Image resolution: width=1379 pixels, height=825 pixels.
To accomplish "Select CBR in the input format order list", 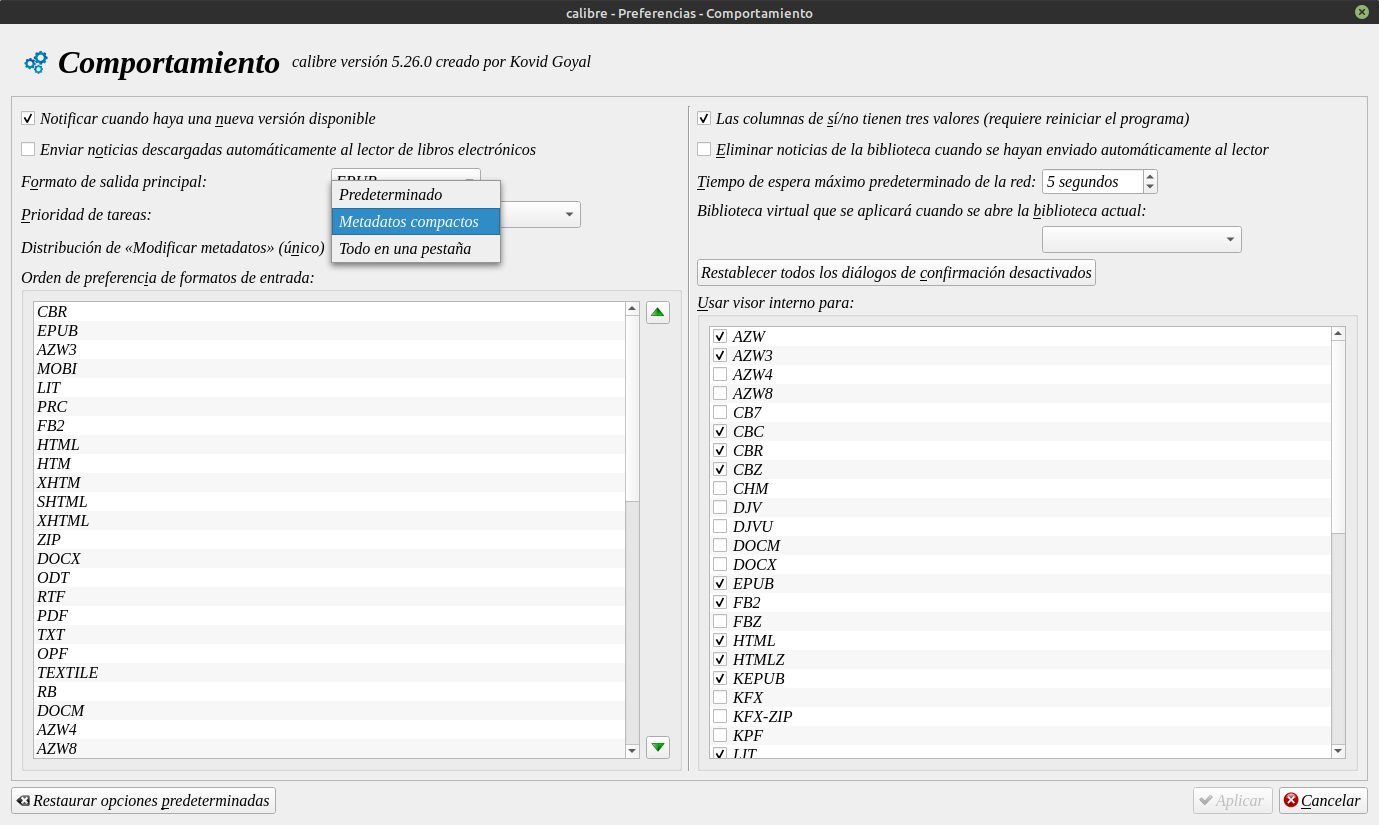I will [x=329, y=312].
